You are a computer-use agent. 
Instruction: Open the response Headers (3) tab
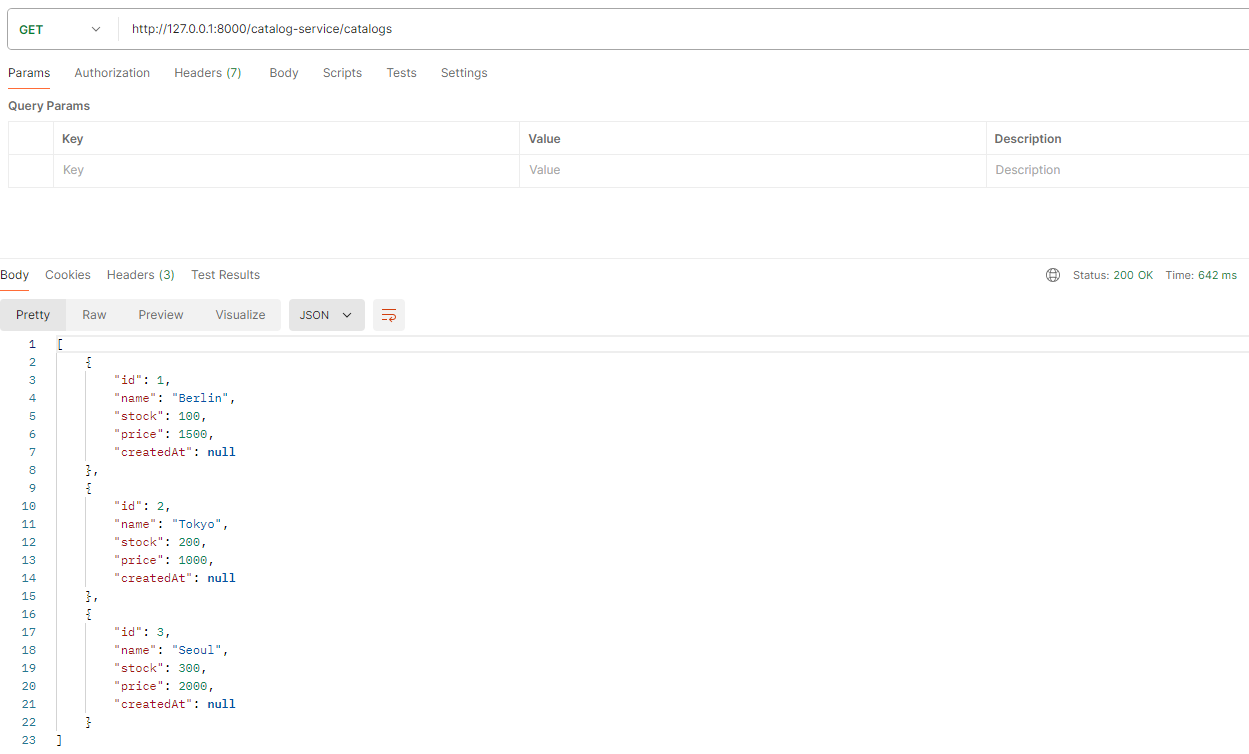[141, 275]
